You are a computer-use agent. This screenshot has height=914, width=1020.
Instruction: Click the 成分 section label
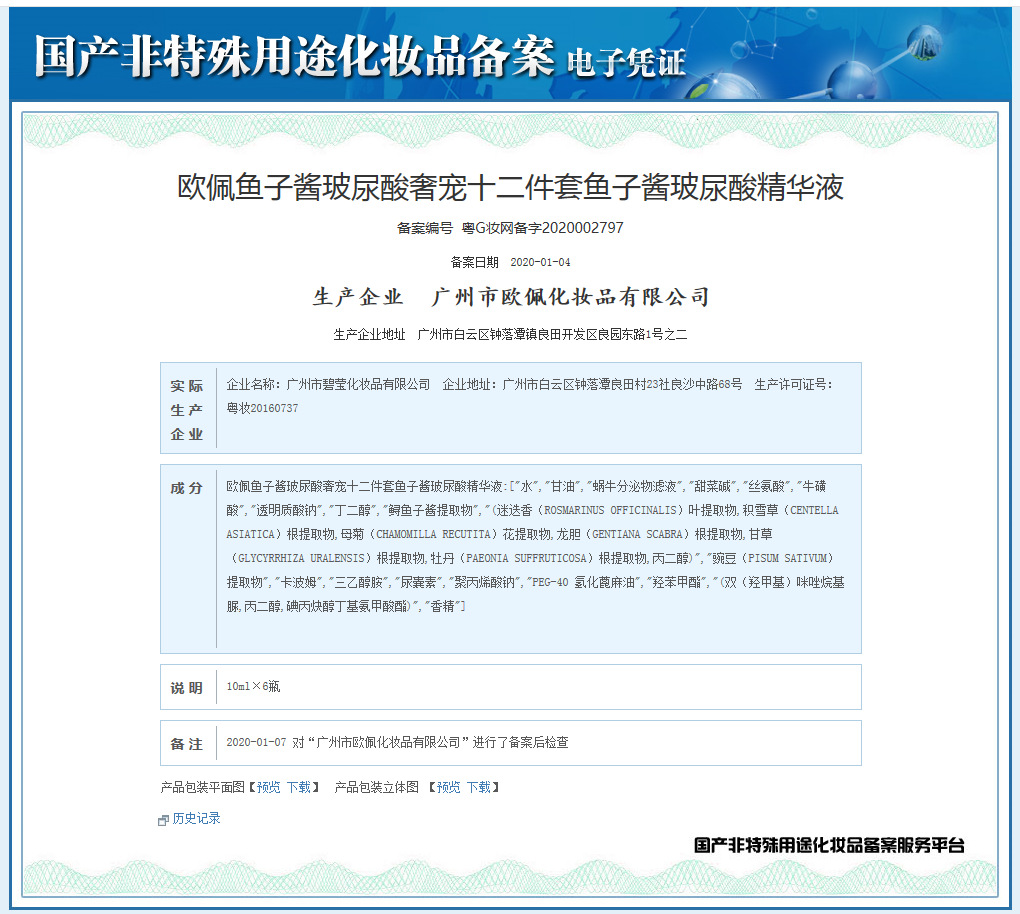pyautogui.click(x=187, y=488)
